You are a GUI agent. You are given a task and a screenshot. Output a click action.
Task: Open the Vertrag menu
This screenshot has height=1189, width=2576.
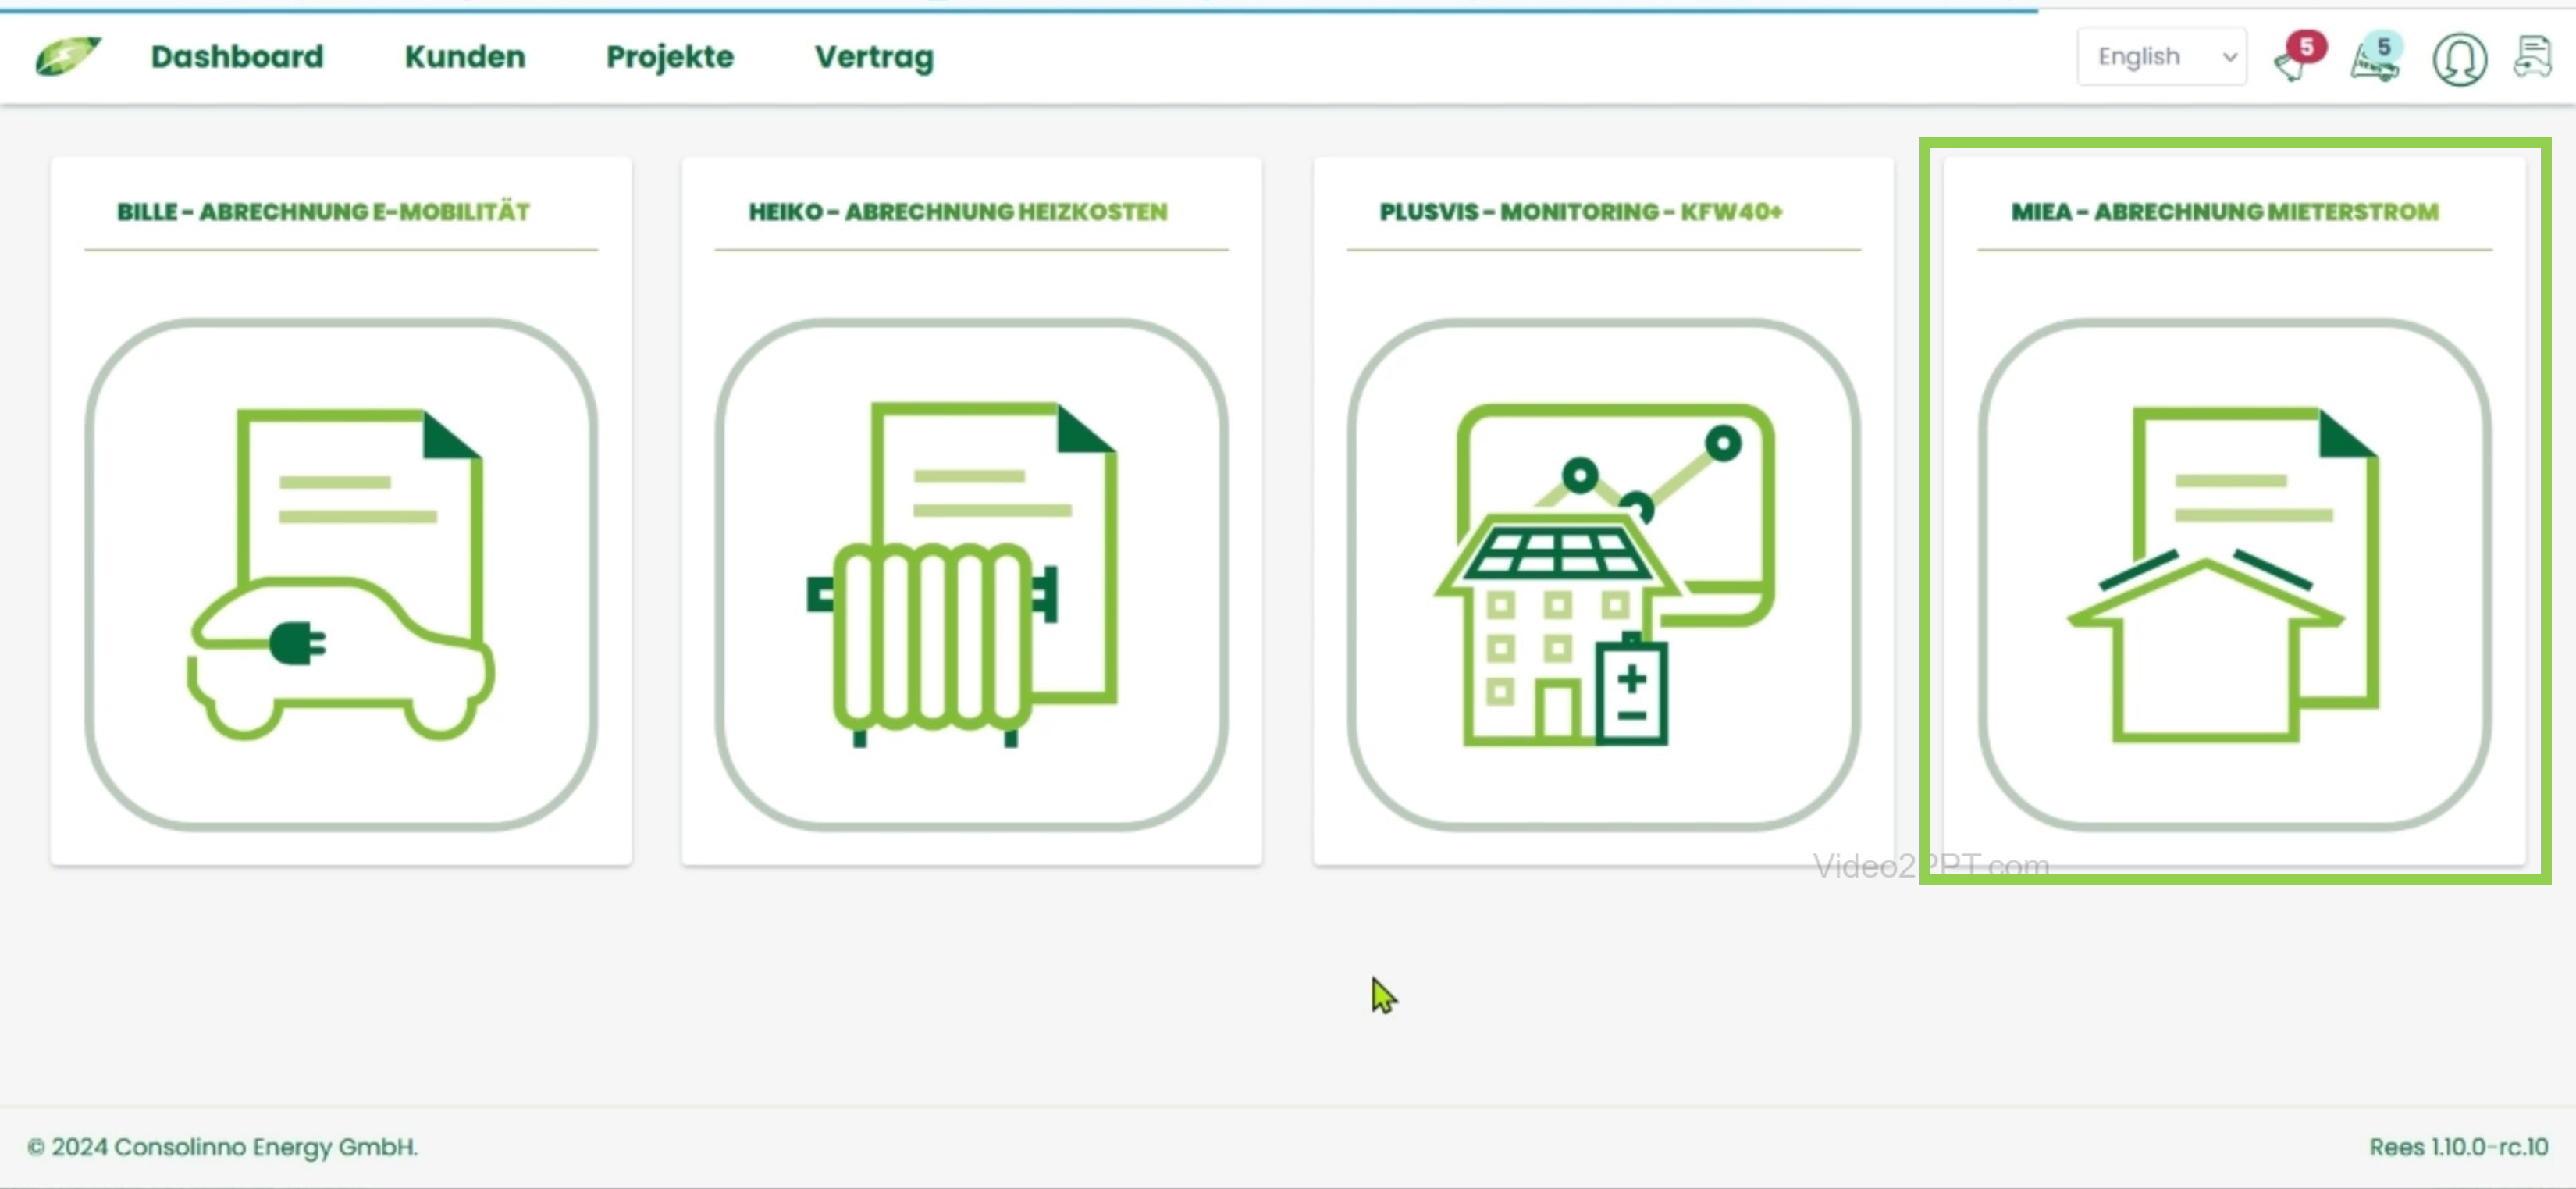pyautogui.click(x=874, y=58)
